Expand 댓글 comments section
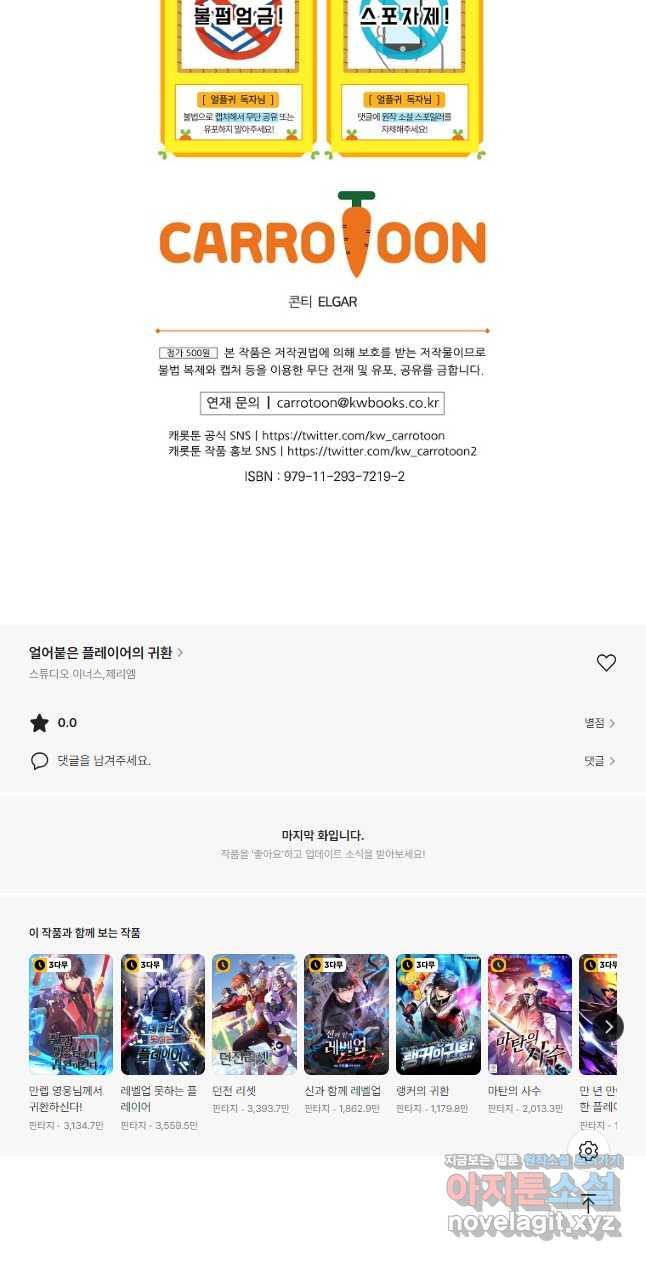 pos(600,761)
